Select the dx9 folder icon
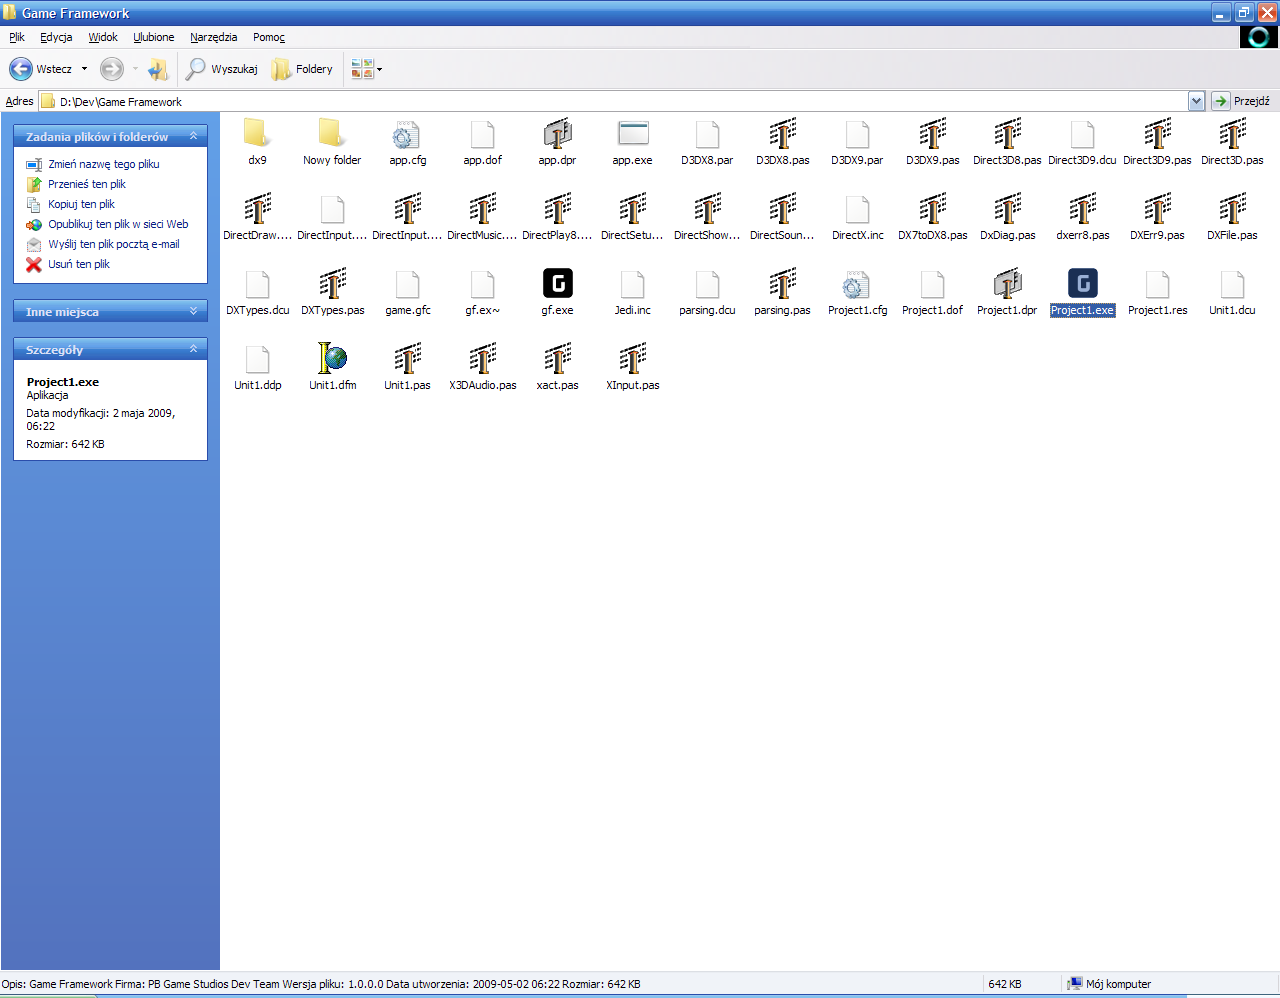 point(257,134)
